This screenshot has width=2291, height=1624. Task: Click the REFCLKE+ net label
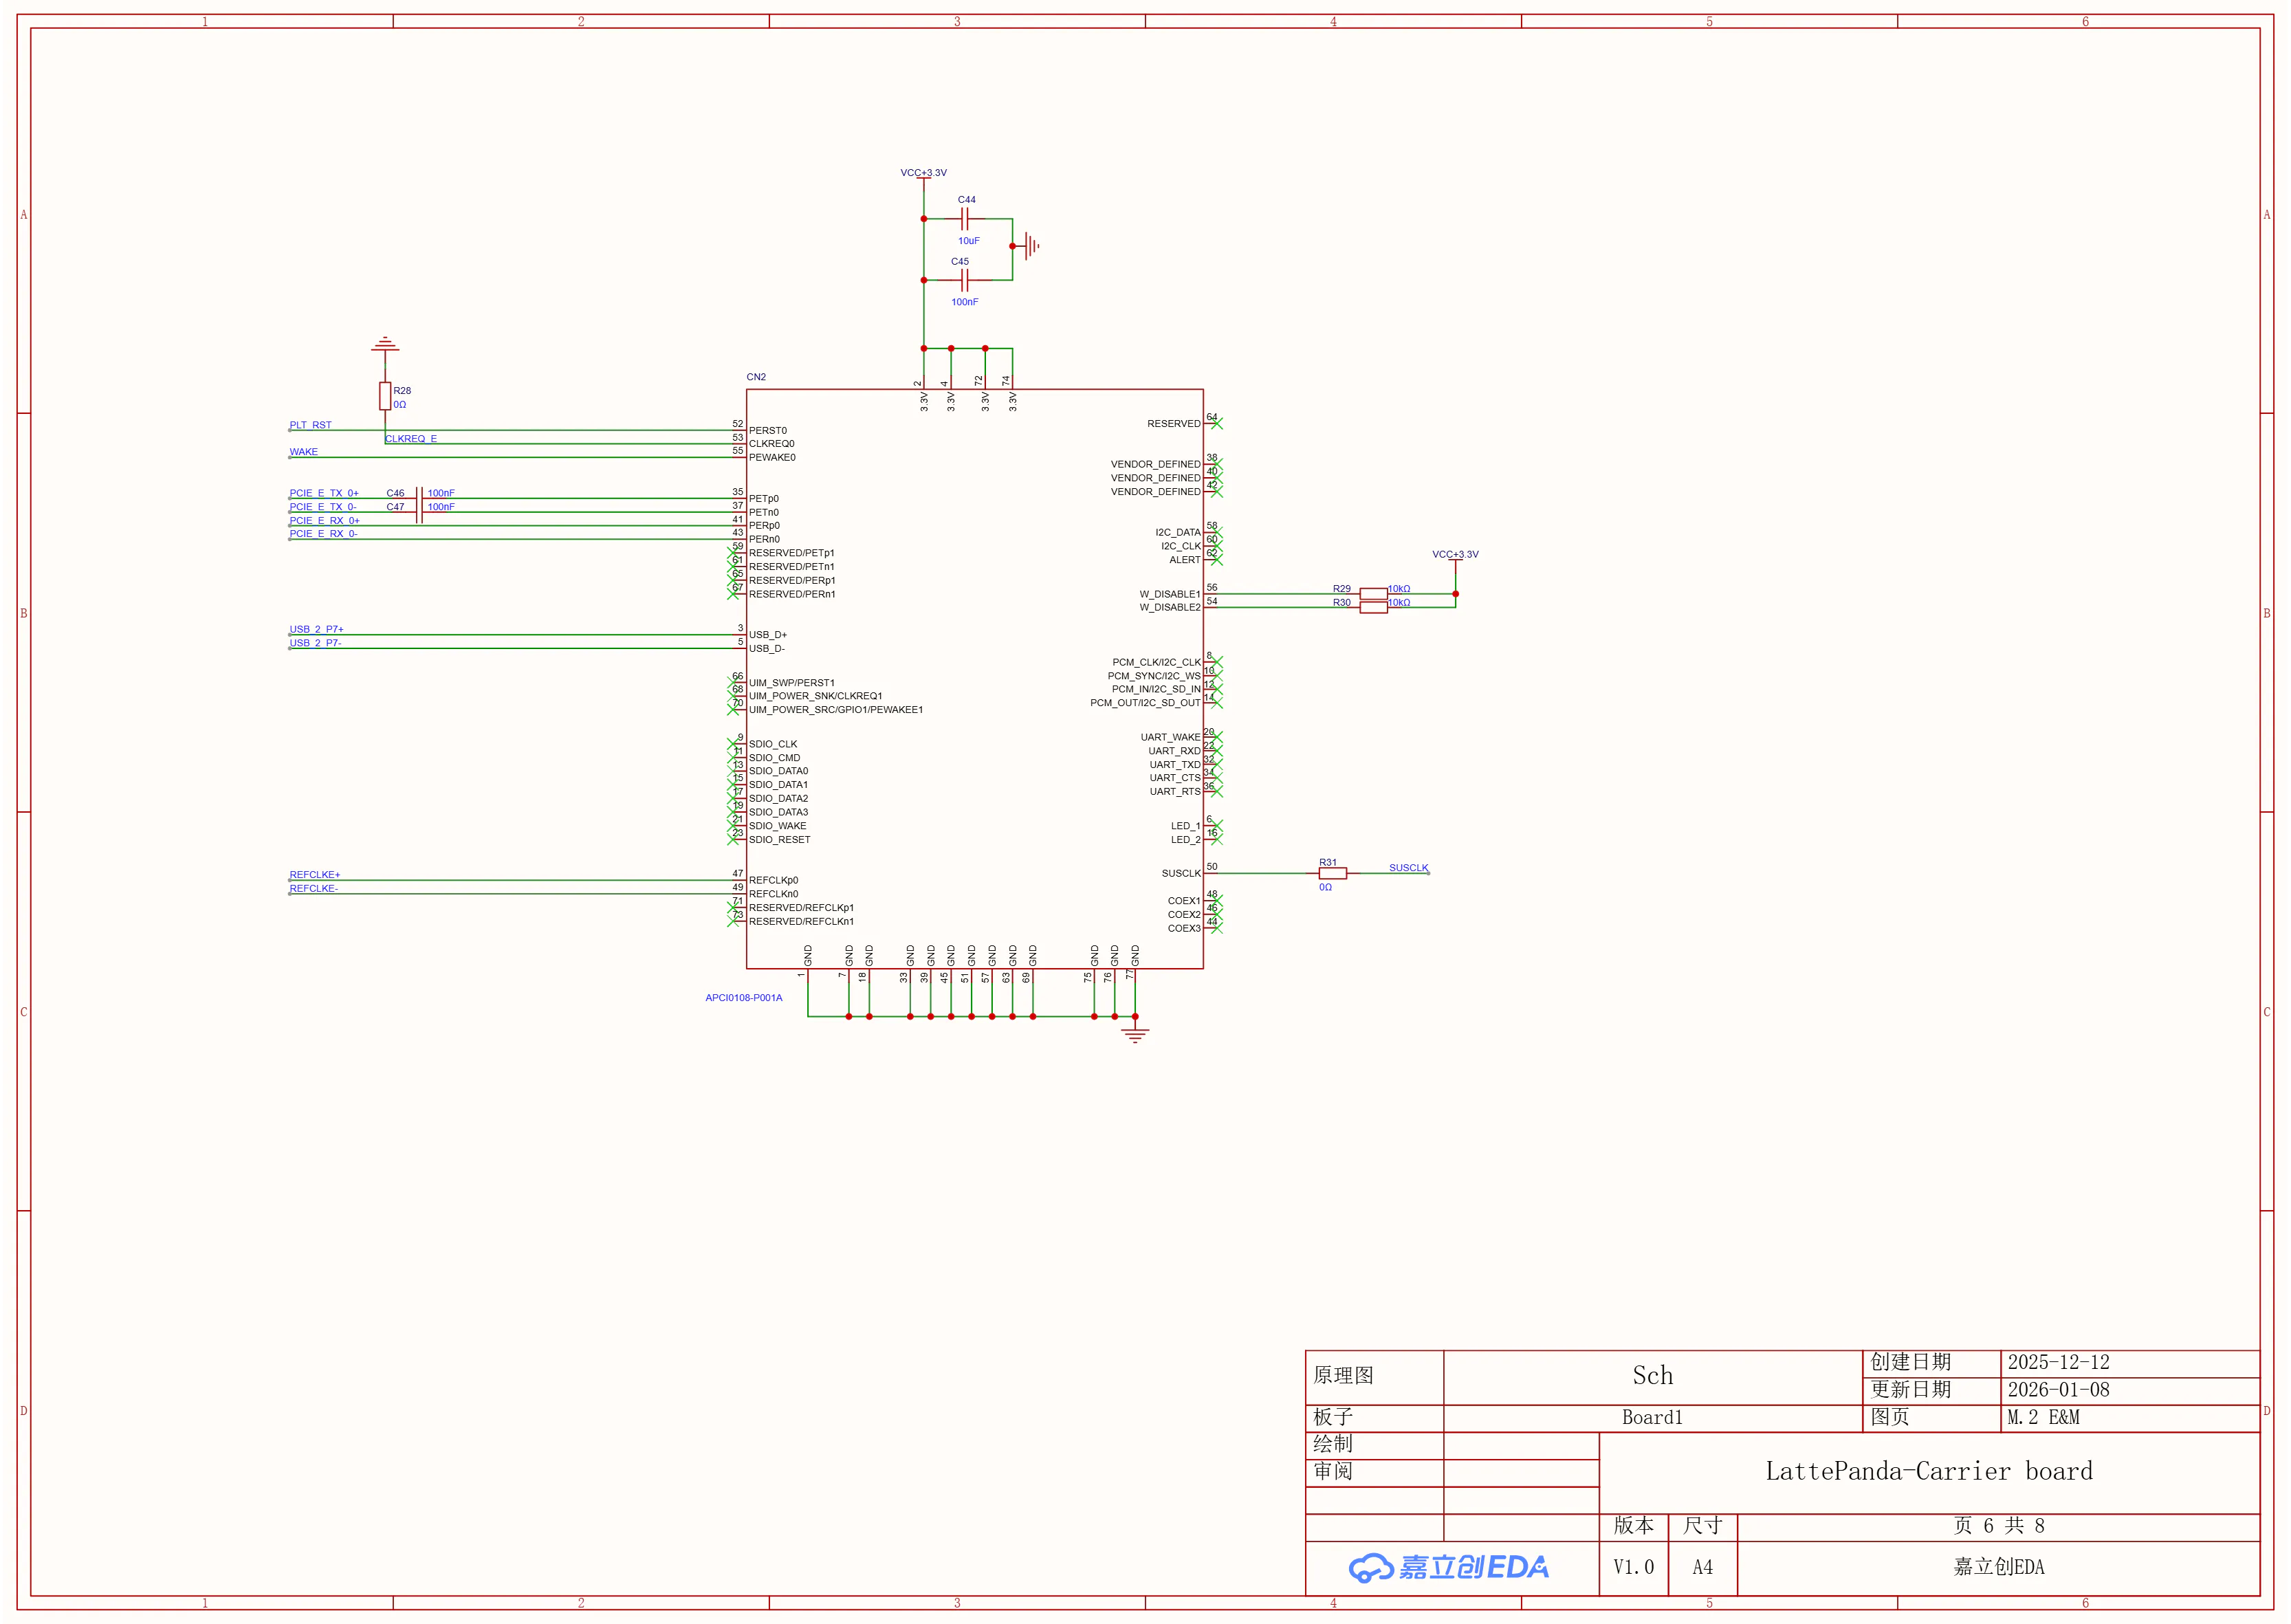315,875
